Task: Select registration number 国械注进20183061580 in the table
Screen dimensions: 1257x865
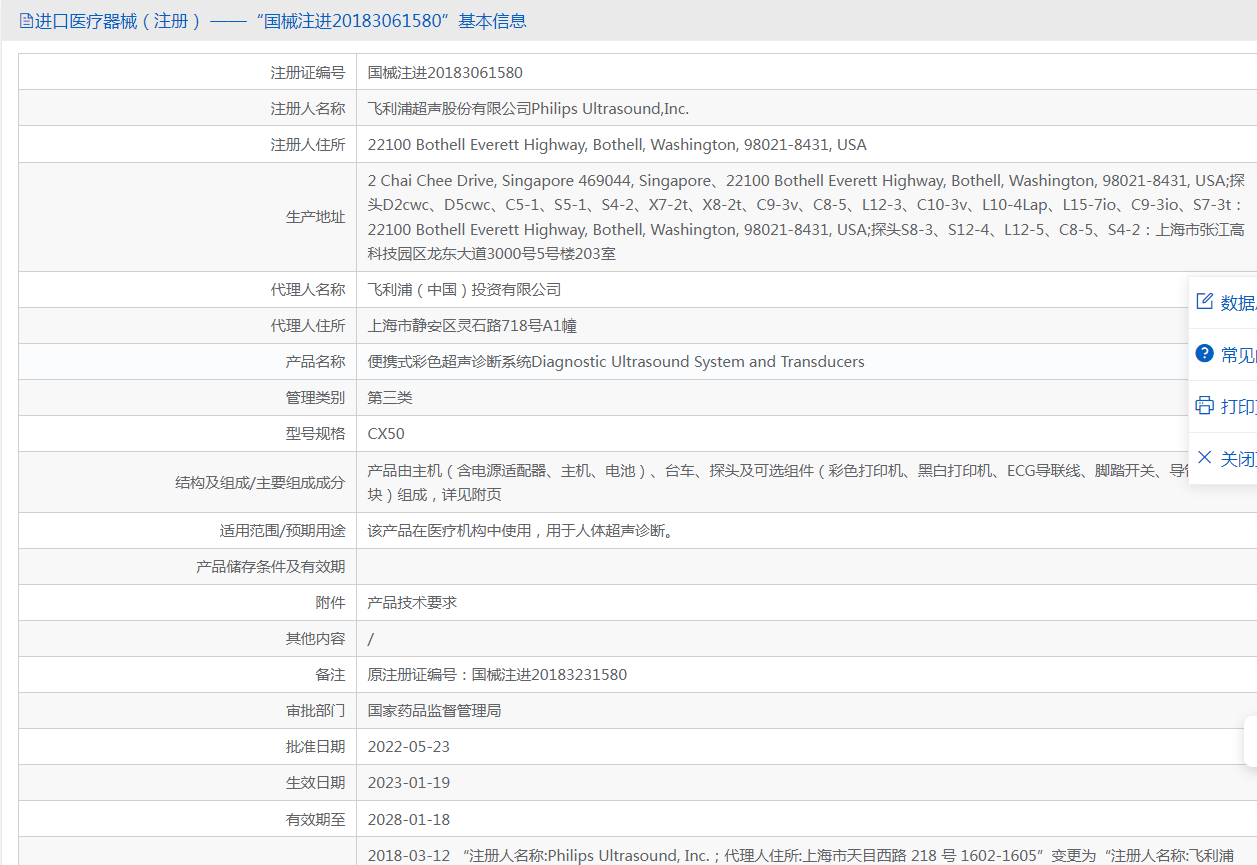Action: 445,73
